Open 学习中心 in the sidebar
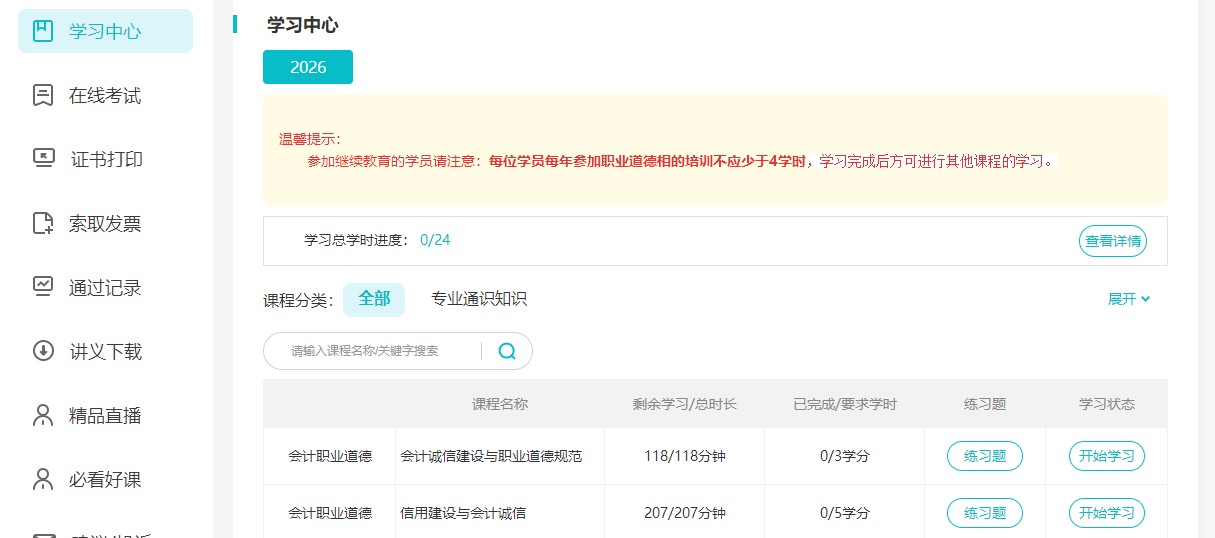Screen dimensions: 1215x538 (x=105, y=31)
